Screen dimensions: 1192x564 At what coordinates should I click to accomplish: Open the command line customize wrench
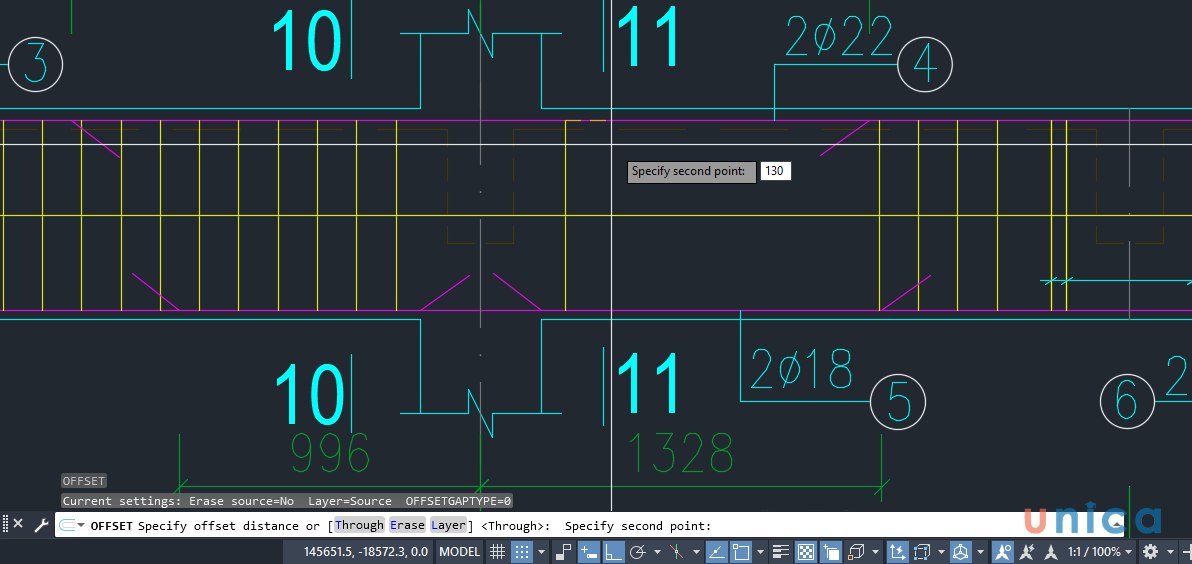[x=41, y=524]
